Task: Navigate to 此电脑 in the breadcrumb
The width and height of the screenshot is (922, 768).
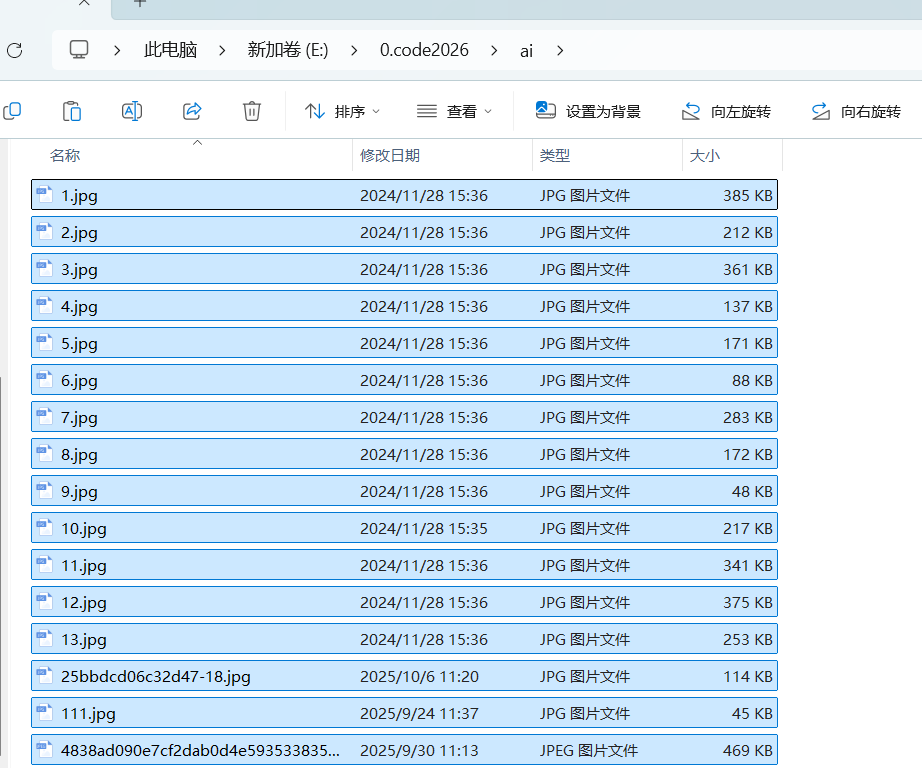Action: point(170,49)
